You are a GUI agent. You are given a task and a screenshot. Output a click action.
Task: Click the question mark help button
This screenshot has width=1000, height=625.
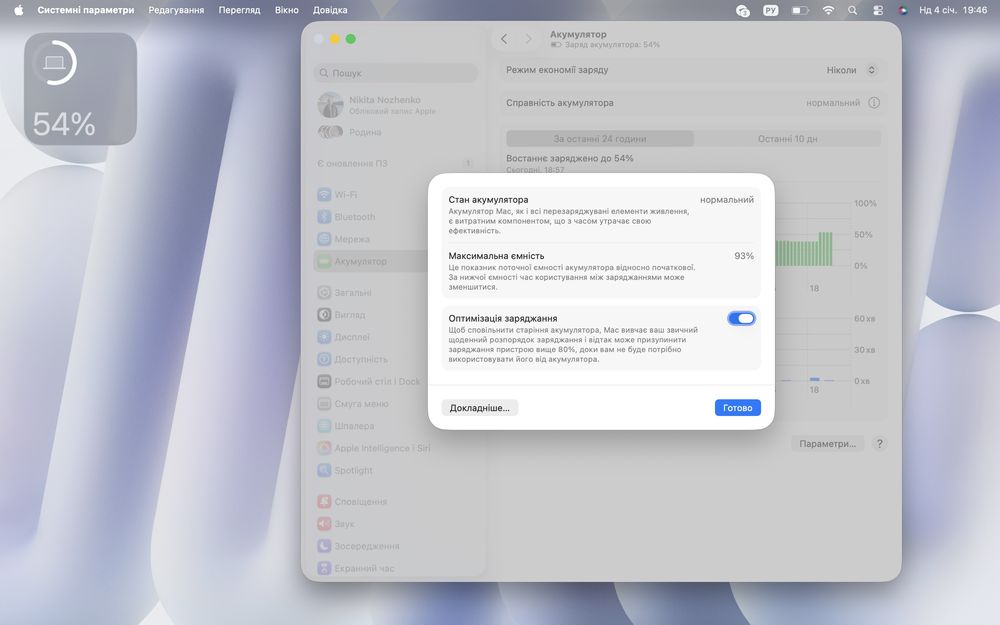click(x=879, y=444)
